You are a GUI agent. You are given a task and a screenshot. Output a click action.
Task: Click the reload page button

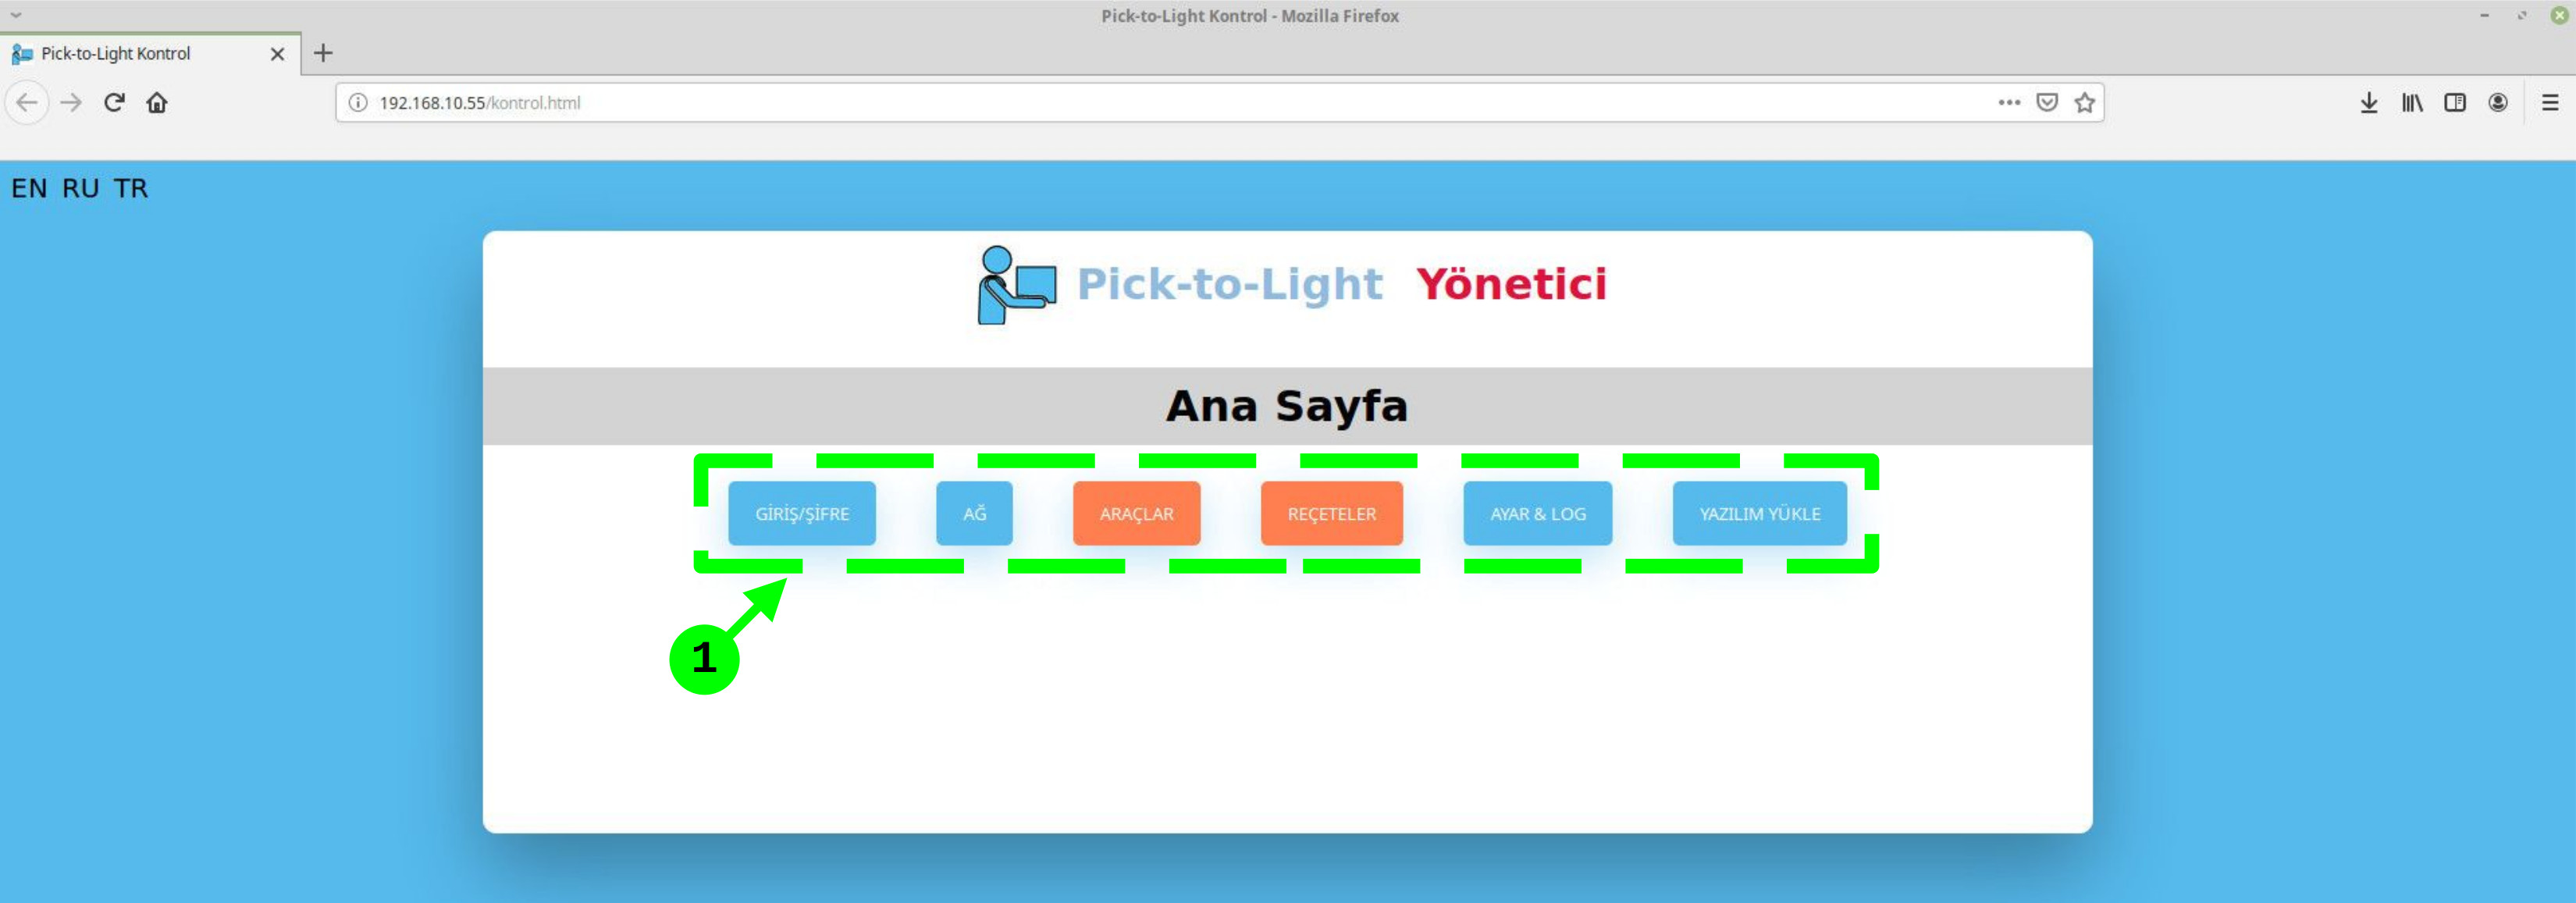click(x=114, y=102)
